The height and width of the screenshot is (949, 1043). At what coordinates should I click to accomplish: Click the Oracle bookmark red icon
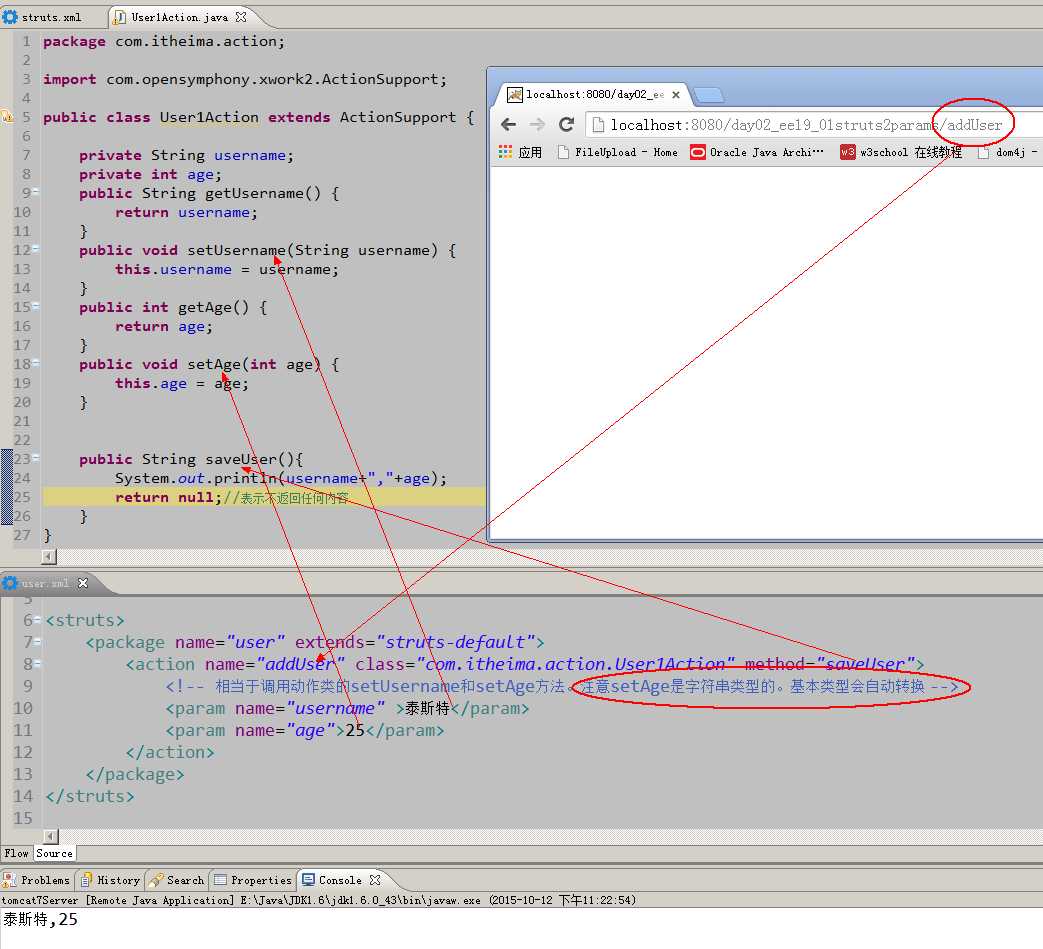click(x=698, y=152)
